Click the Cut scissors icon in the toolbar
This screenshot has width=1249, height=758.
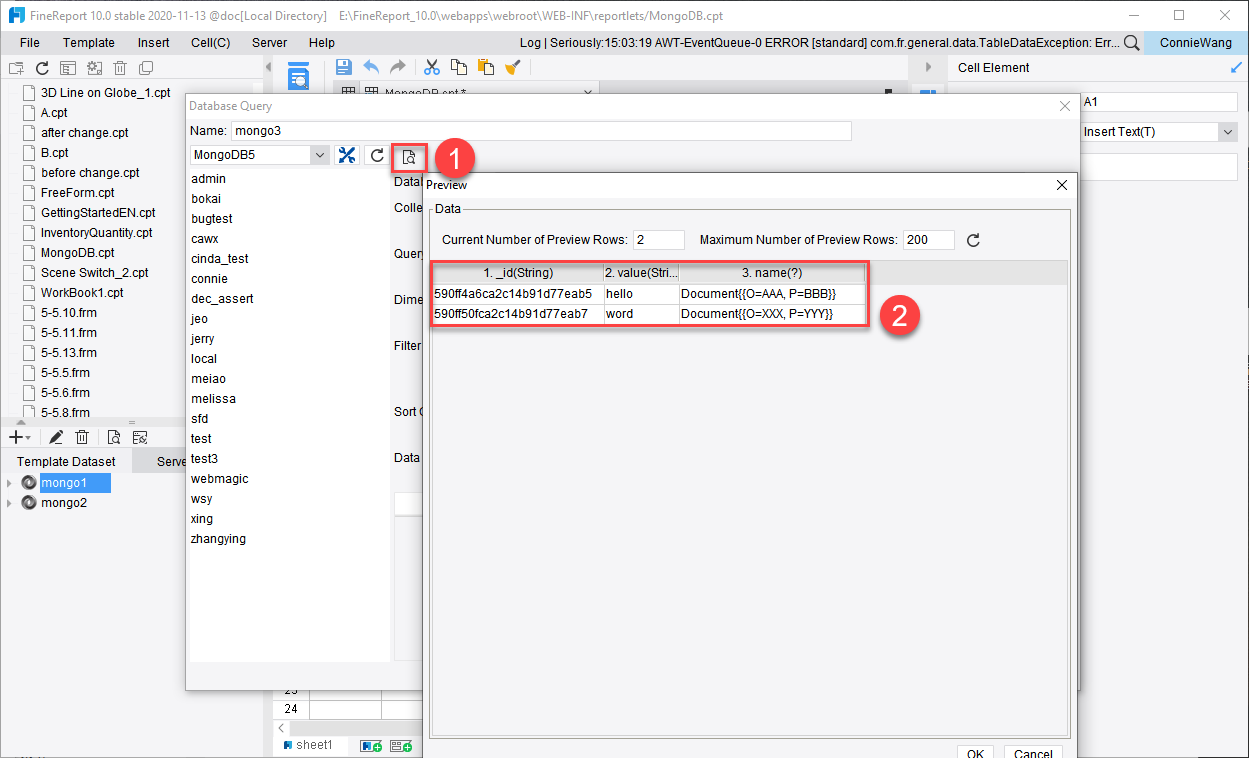click(x=431, y=66)
